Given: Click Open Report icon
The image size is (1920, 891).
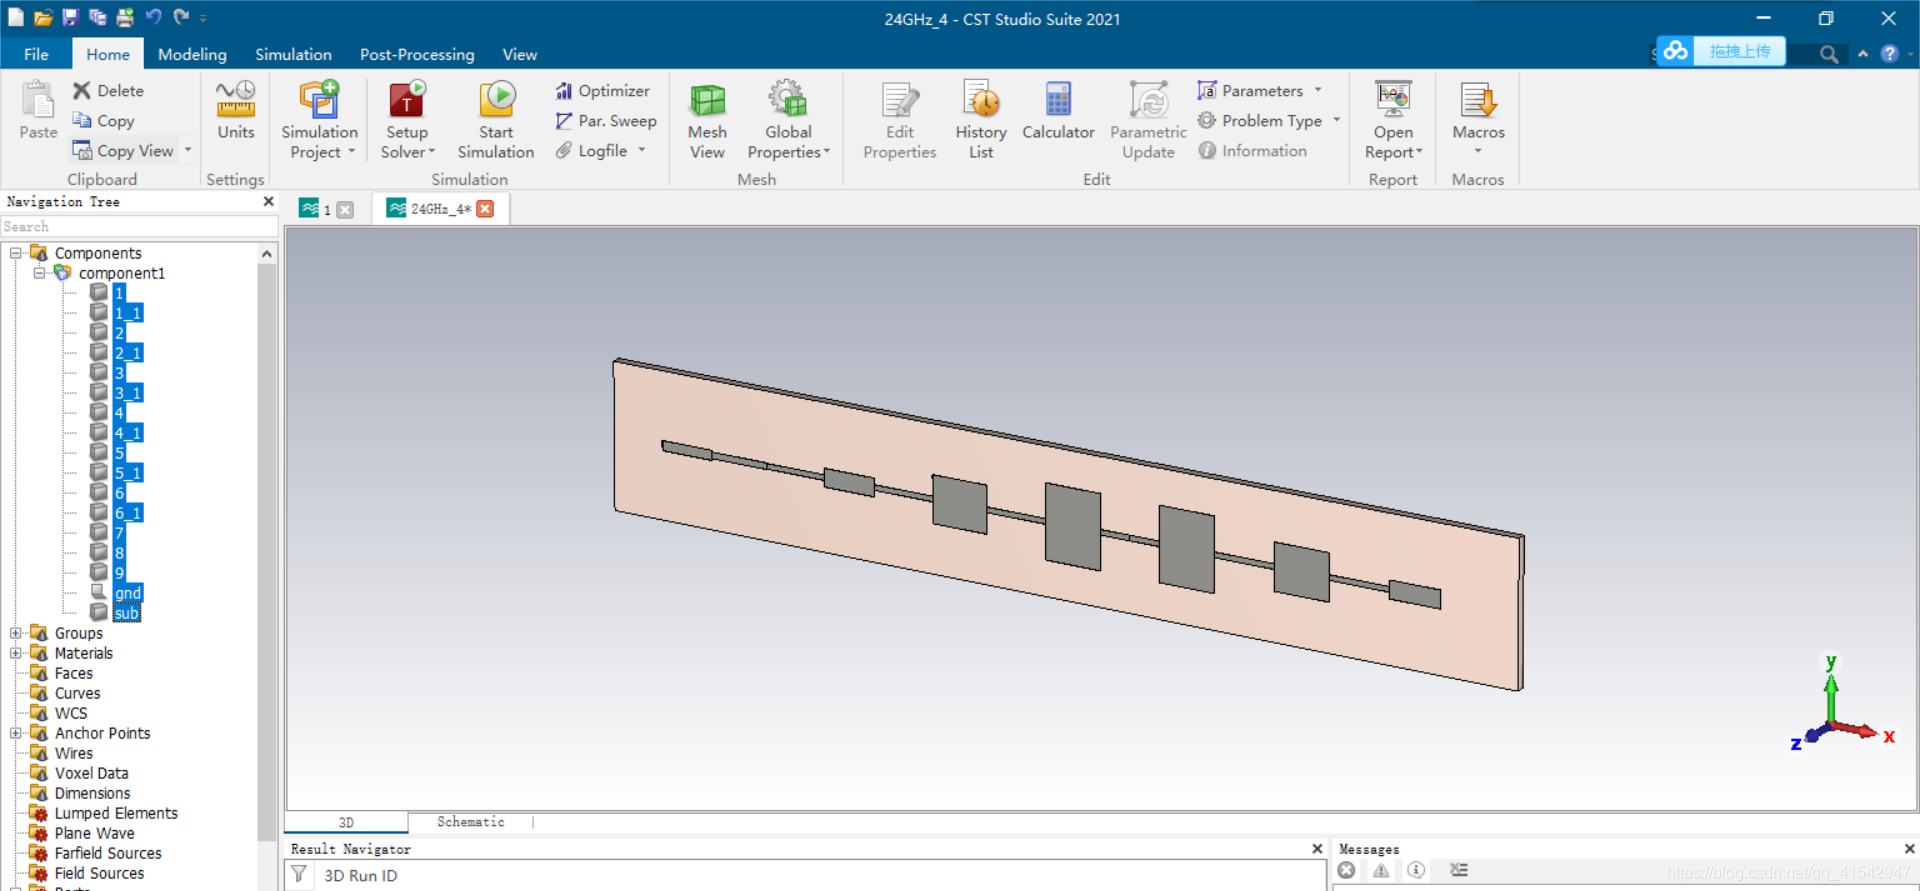Looking at the screenshot, I should click(1393, 100).
